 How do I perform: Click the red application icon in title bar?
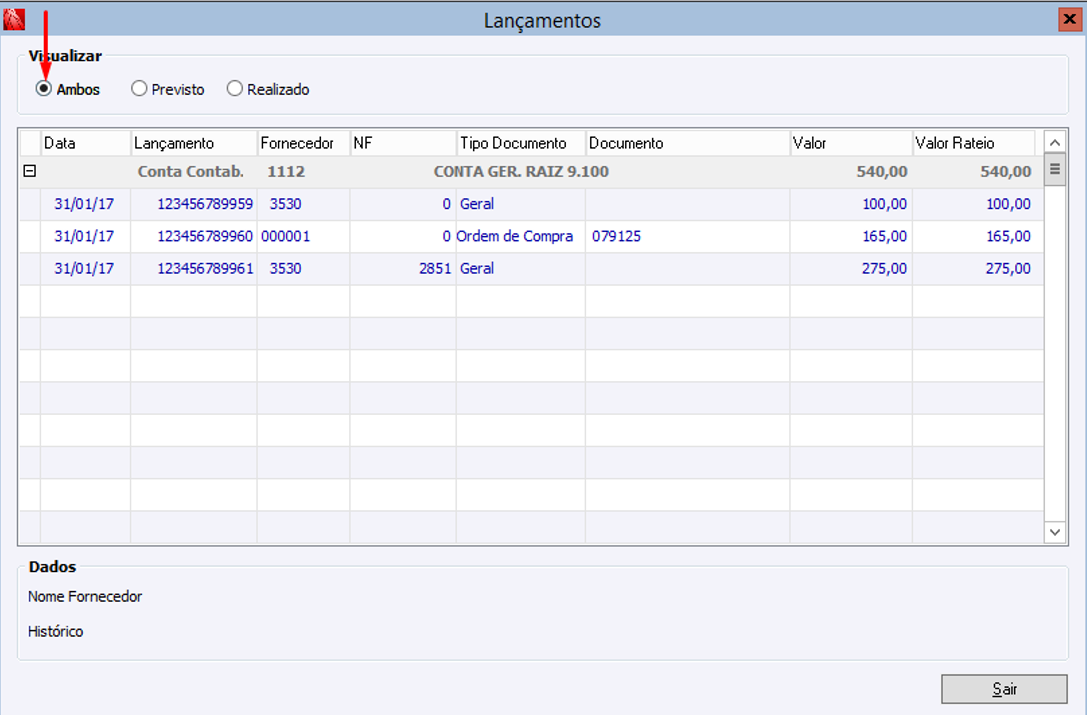pos(14,19)
